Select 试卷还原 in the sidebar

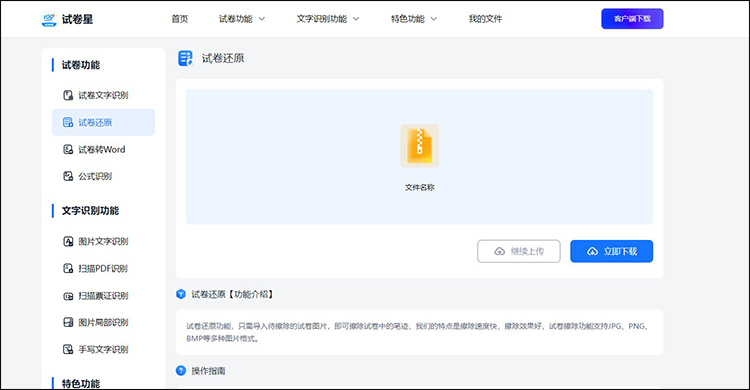pos(103,123)
